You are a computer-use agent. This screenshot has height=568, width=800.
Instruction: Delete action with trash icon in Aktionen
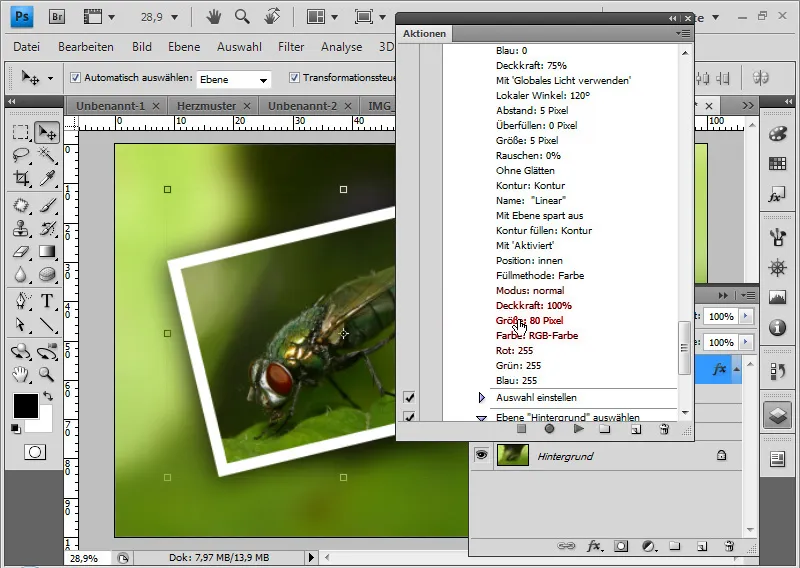click(x=664, y=429)
